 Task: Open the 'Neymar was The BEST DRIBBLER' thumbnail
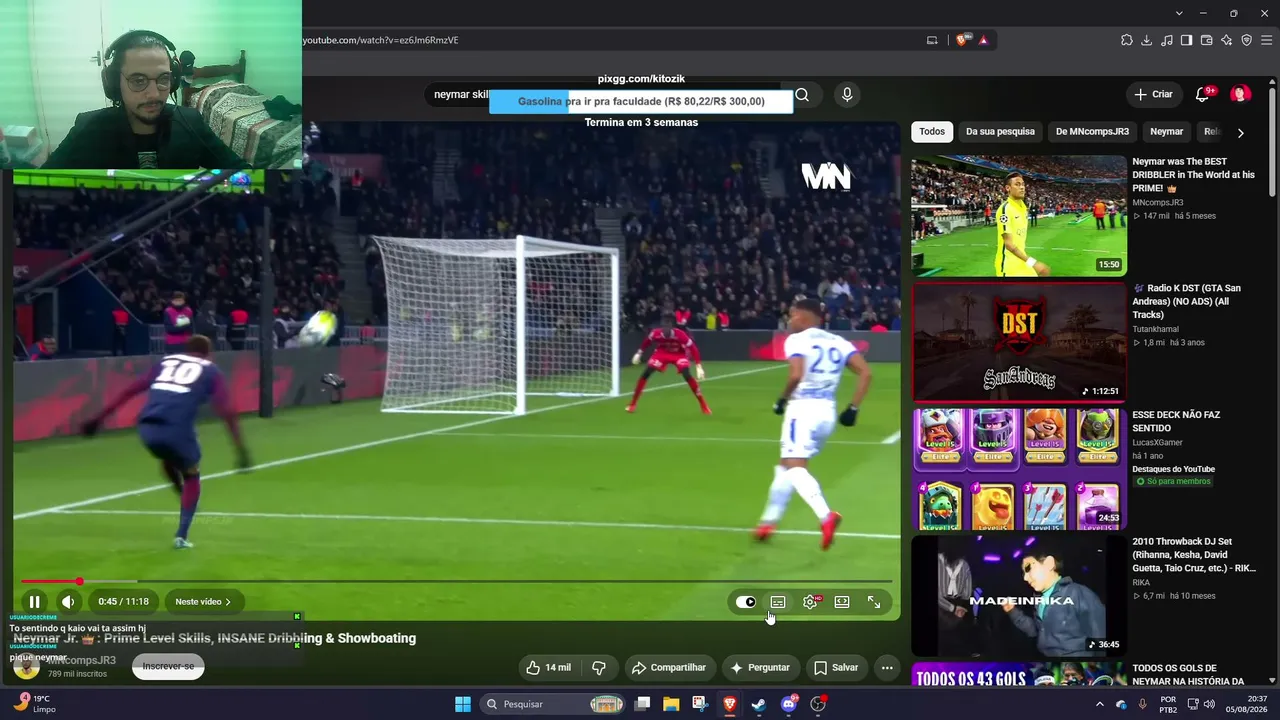pos(1019,215)
